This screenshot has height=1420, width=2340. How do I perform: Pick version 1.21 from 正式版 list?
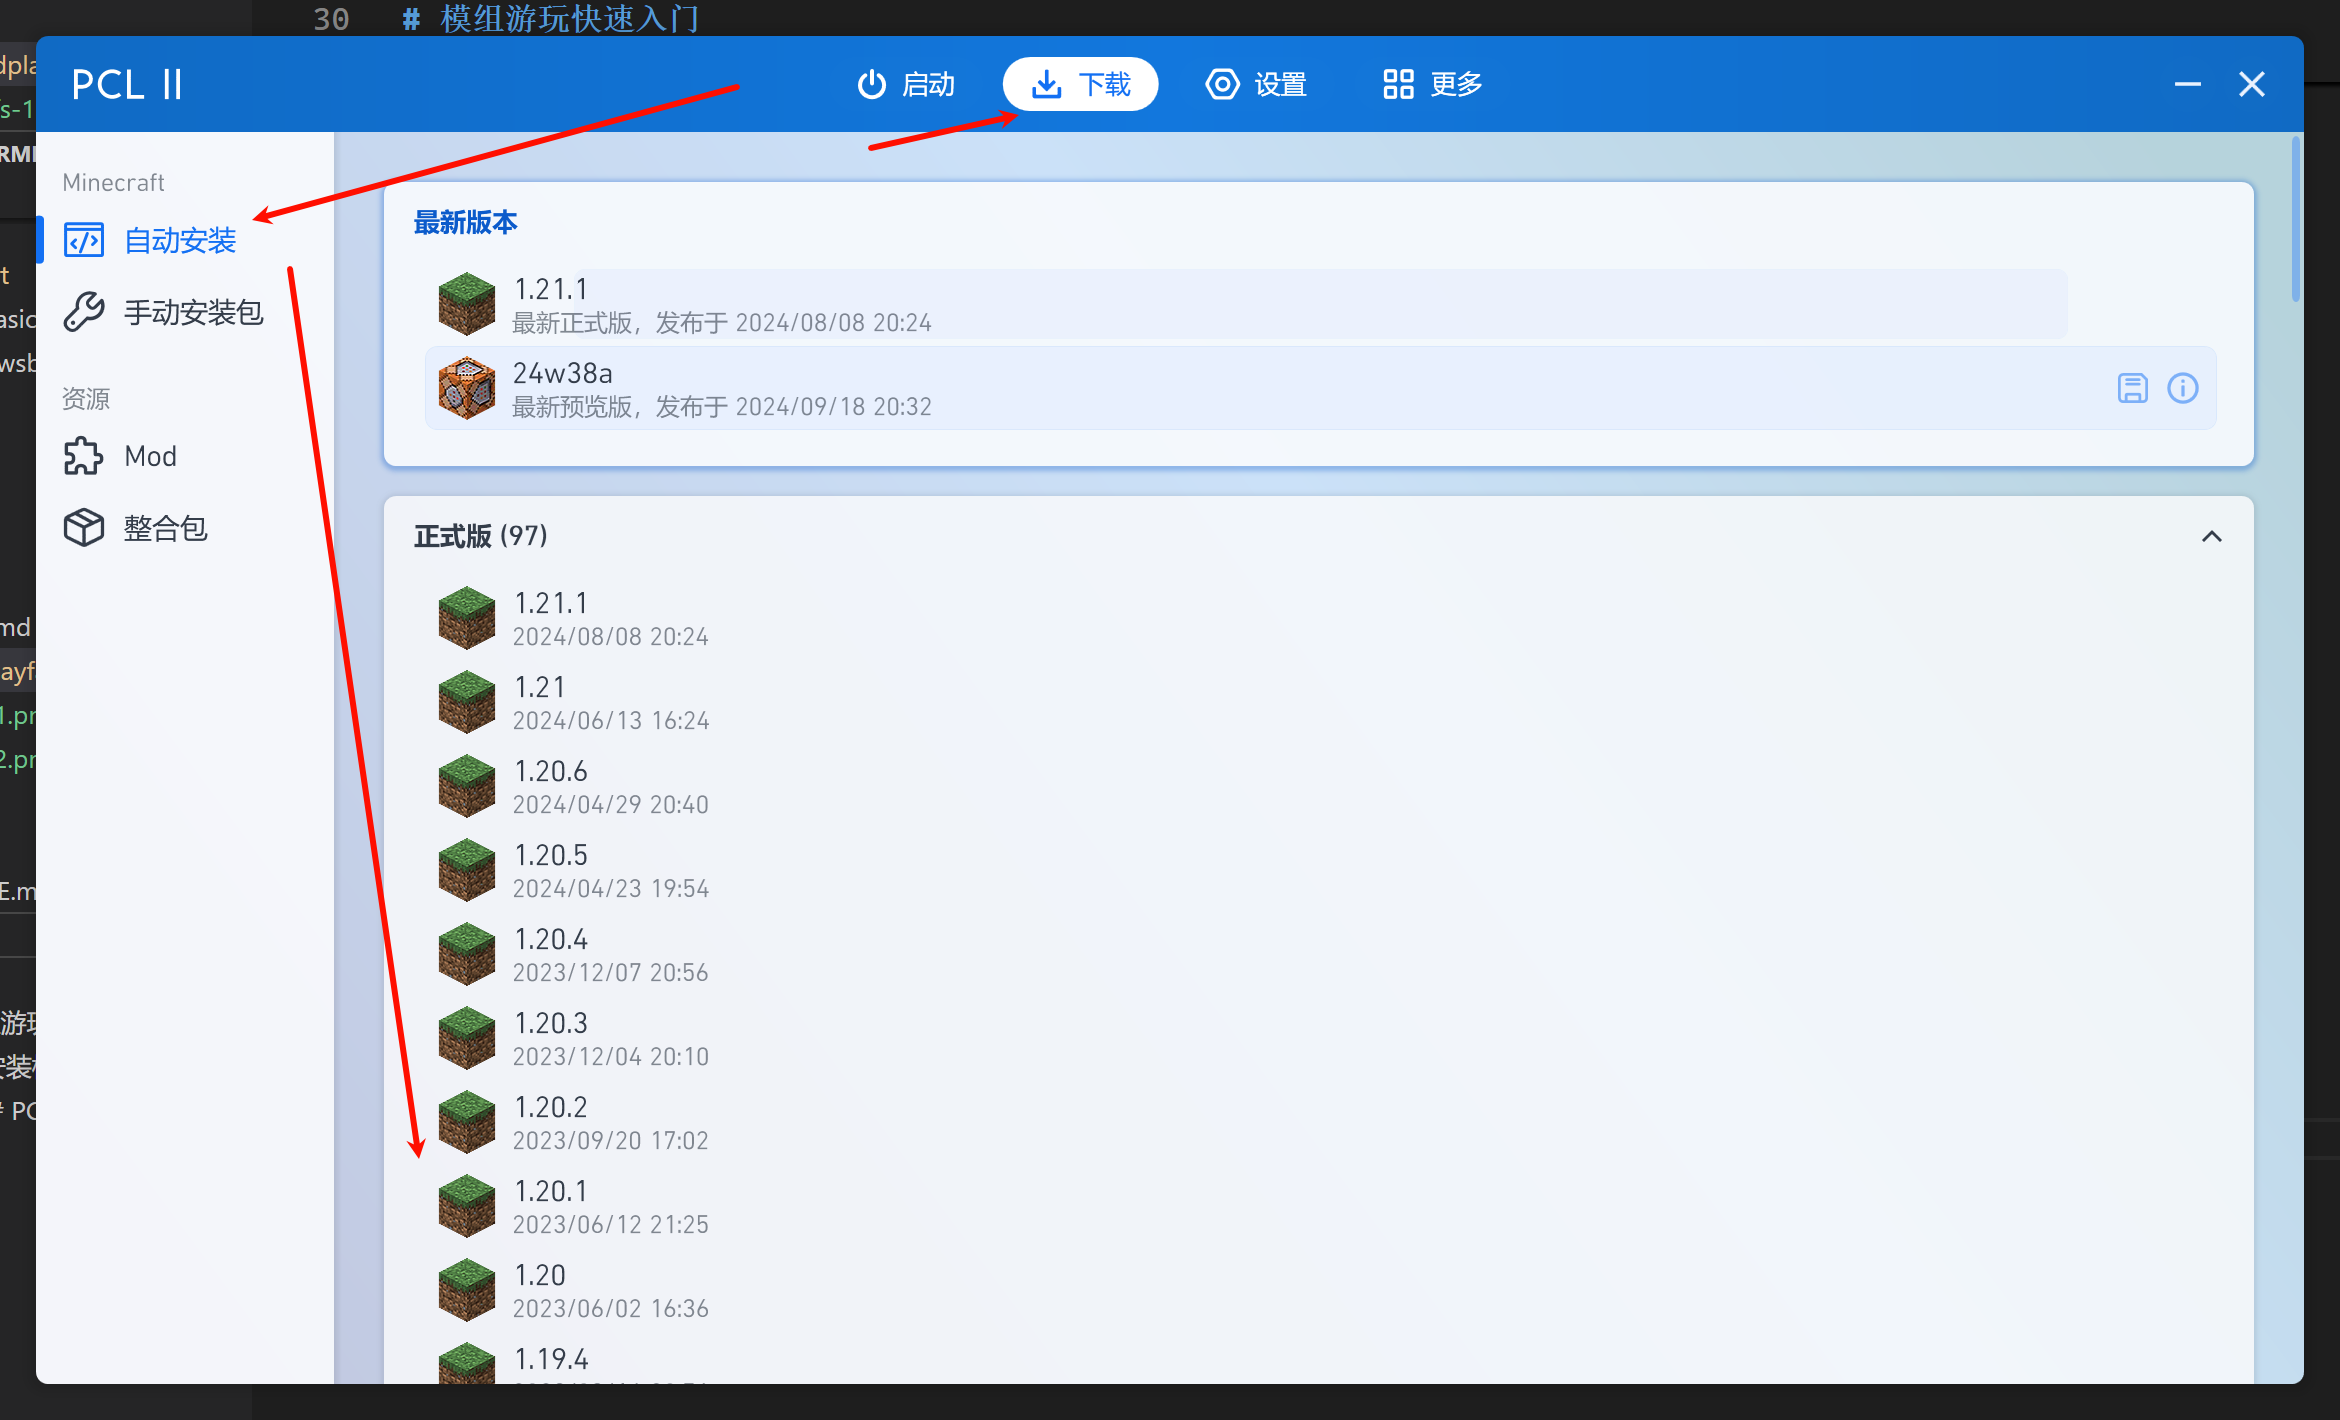[611, 702]
